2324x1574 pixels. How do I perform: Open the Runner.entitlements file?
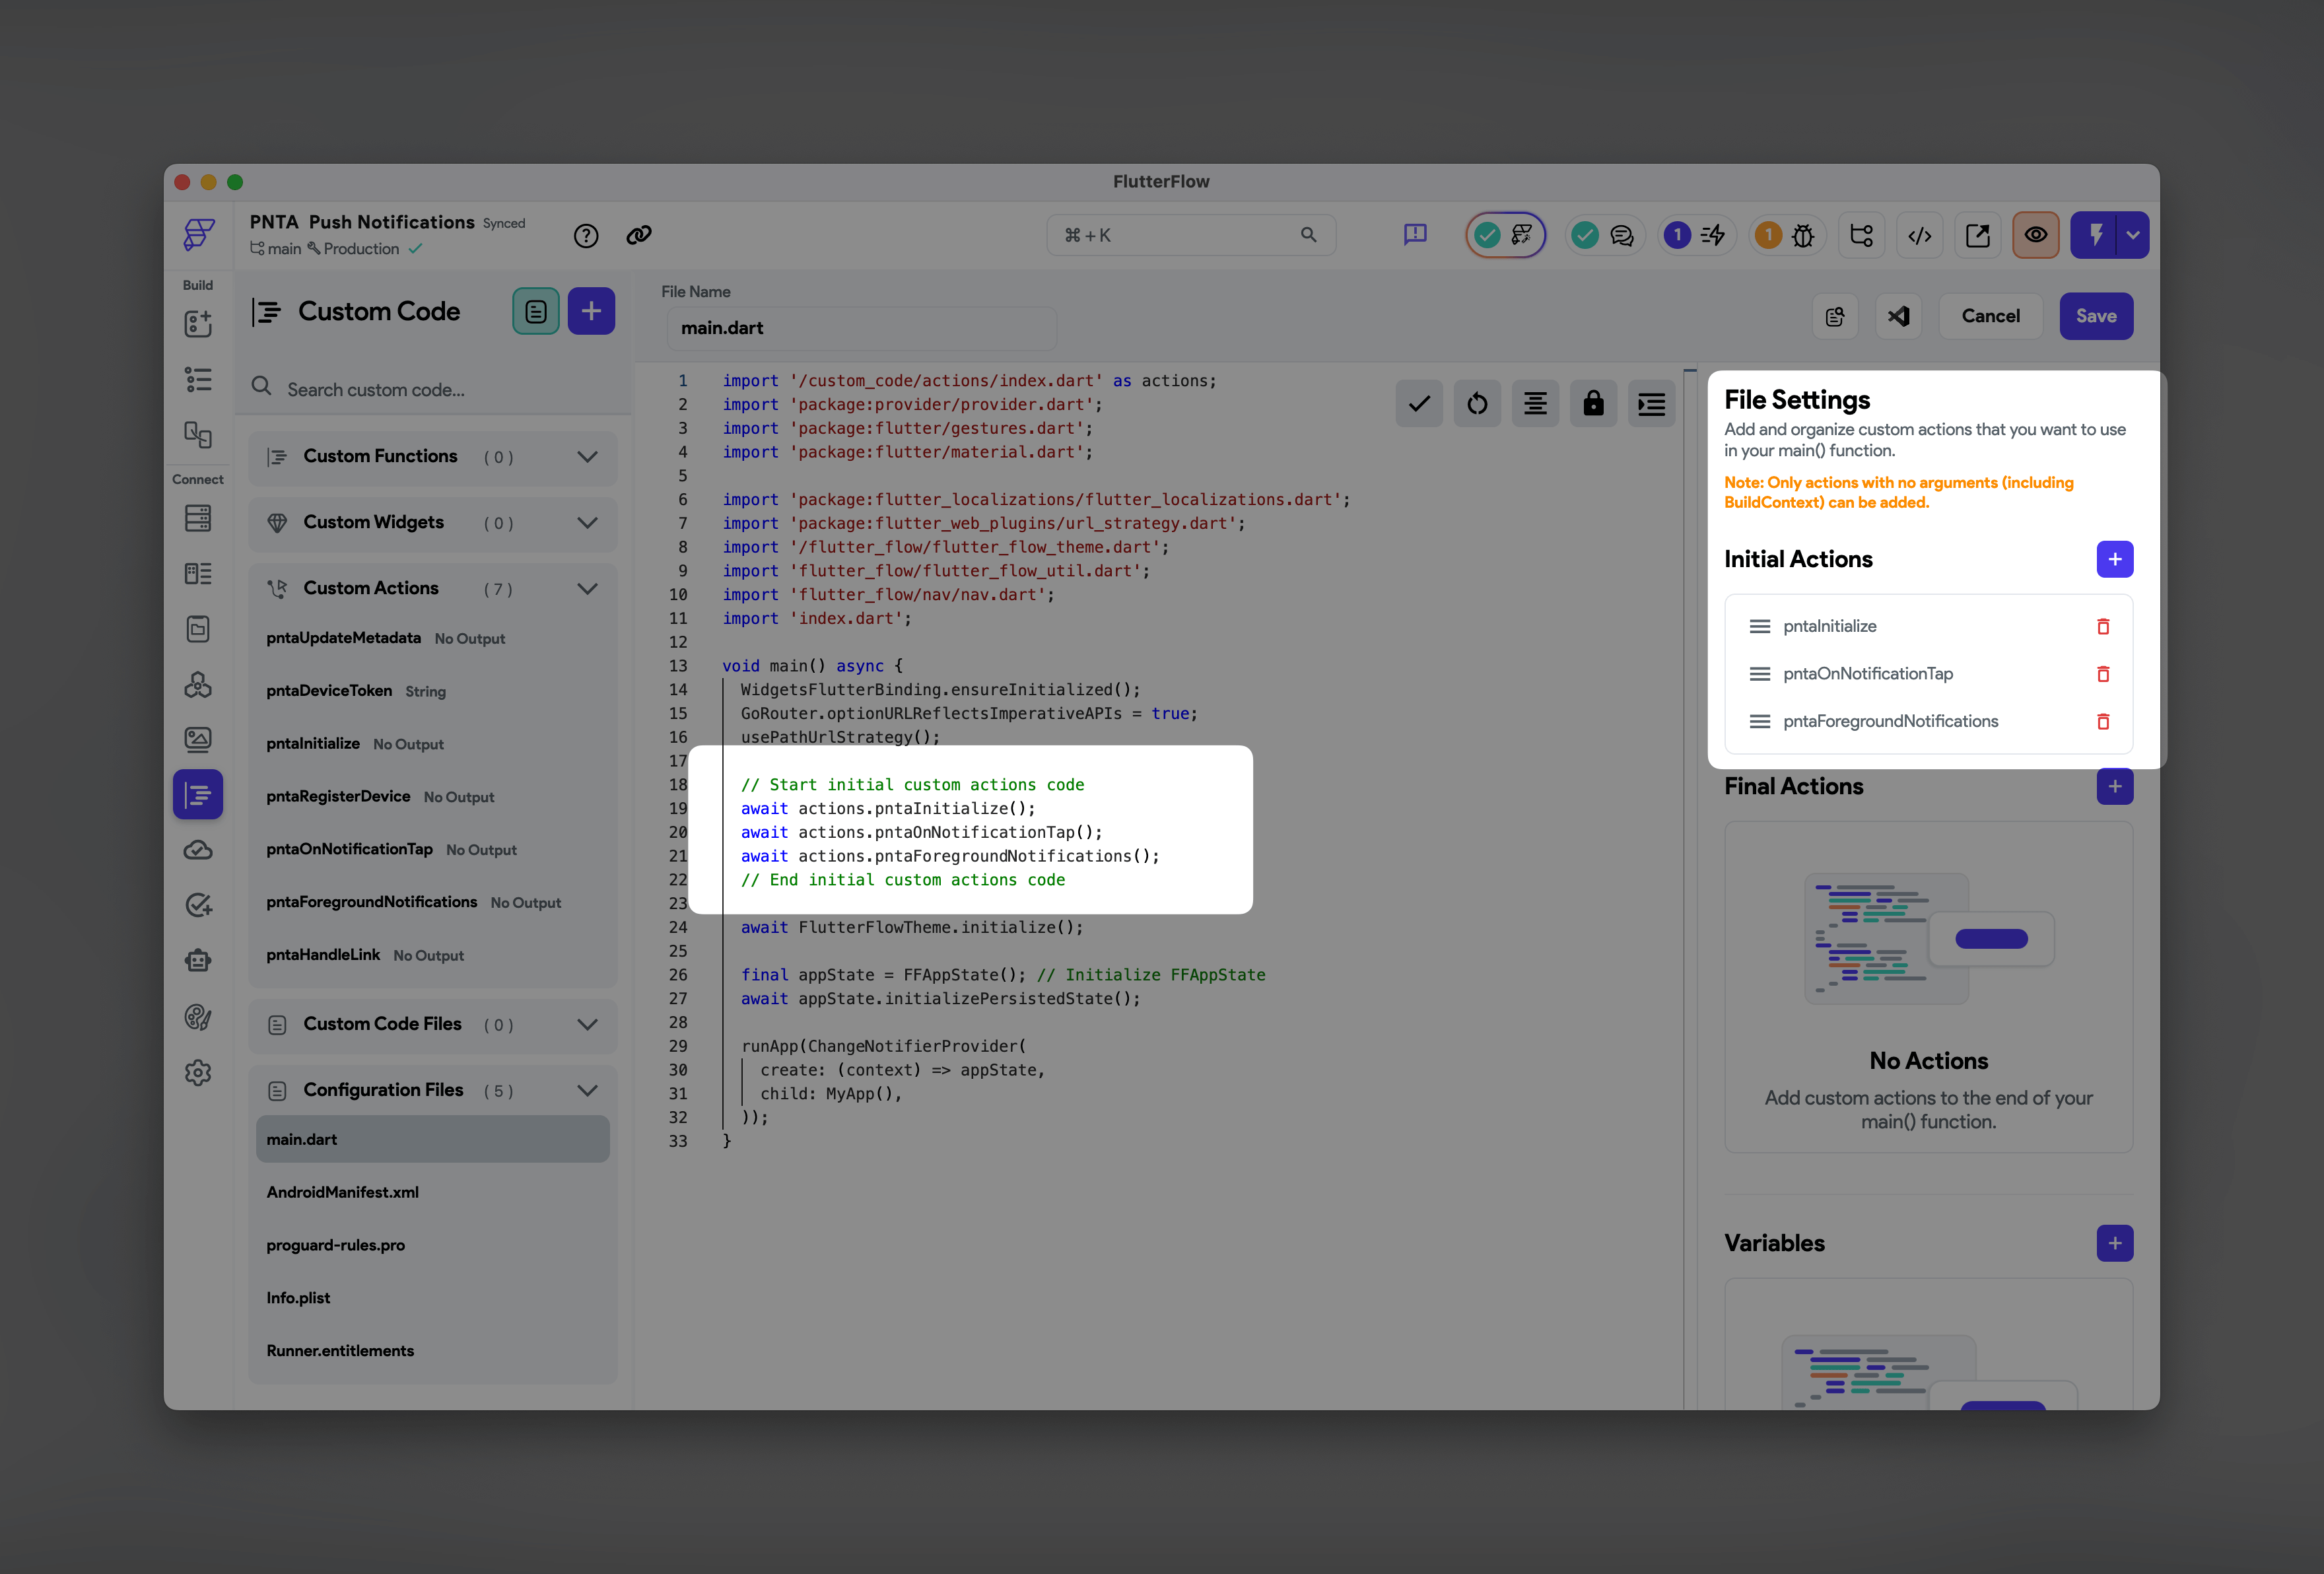click(x=433, y=1351)
